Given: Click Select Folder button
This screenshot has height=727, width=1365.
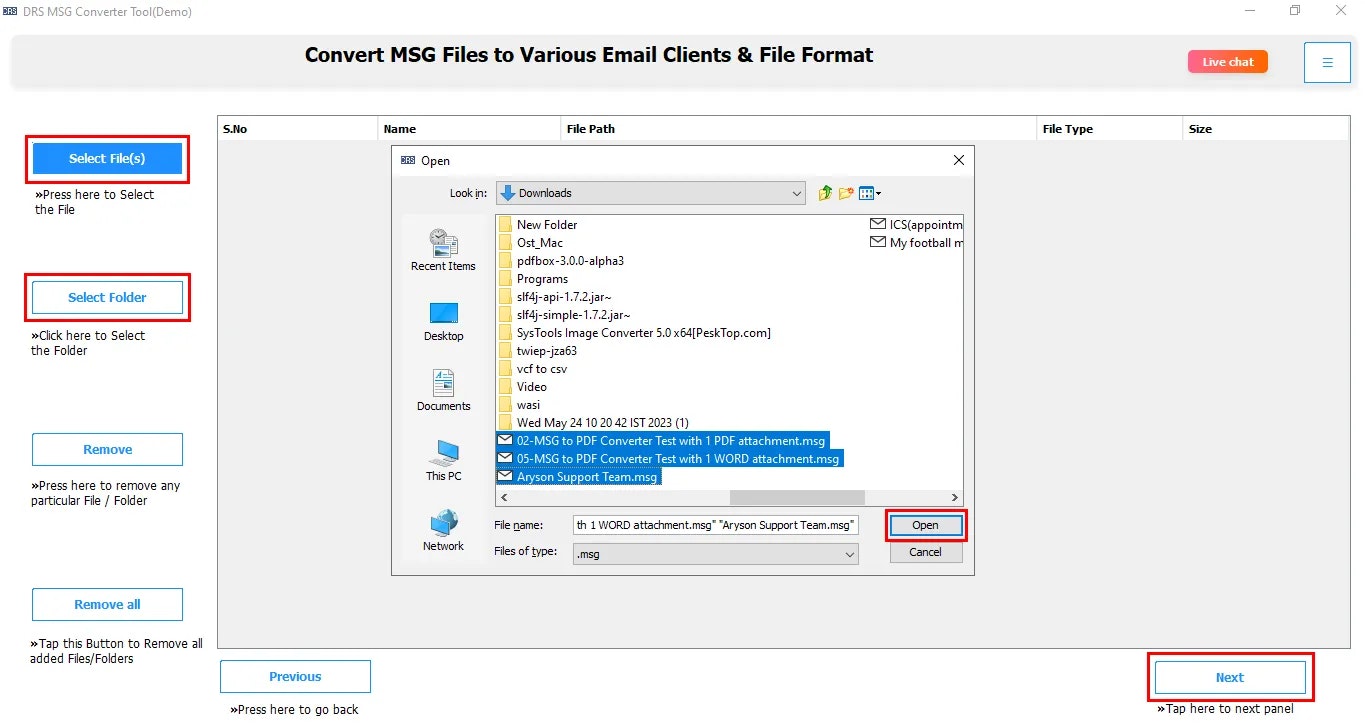Looking at the screenshot, I should click(x=107, y=297).
